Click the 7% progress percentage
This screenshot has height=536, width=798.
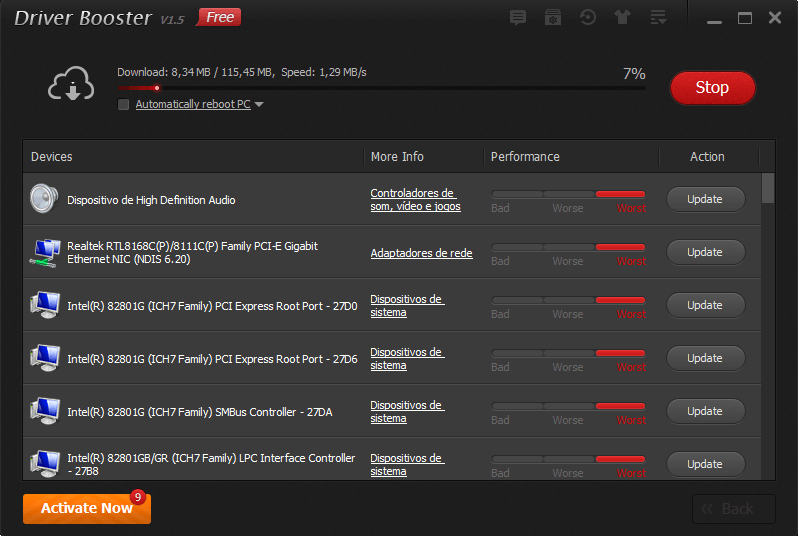tap(634, 74)
